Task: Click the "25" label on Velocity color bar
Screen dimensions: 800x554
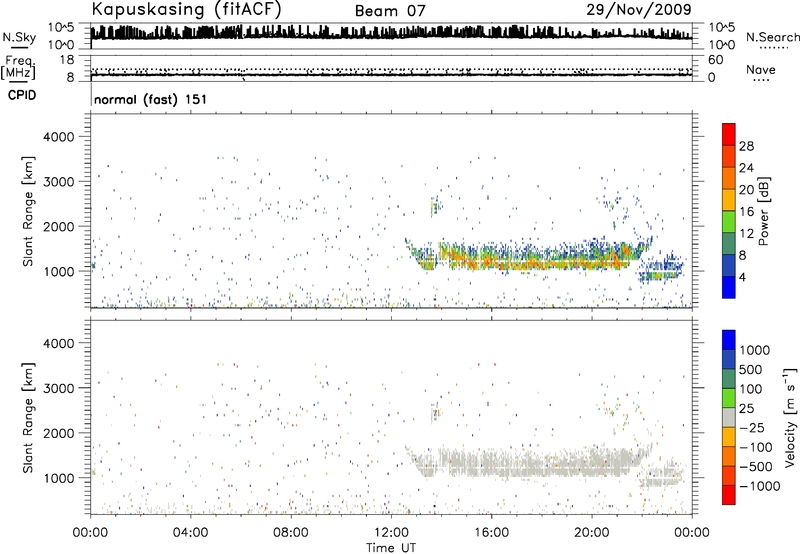Action: point(747,409)
